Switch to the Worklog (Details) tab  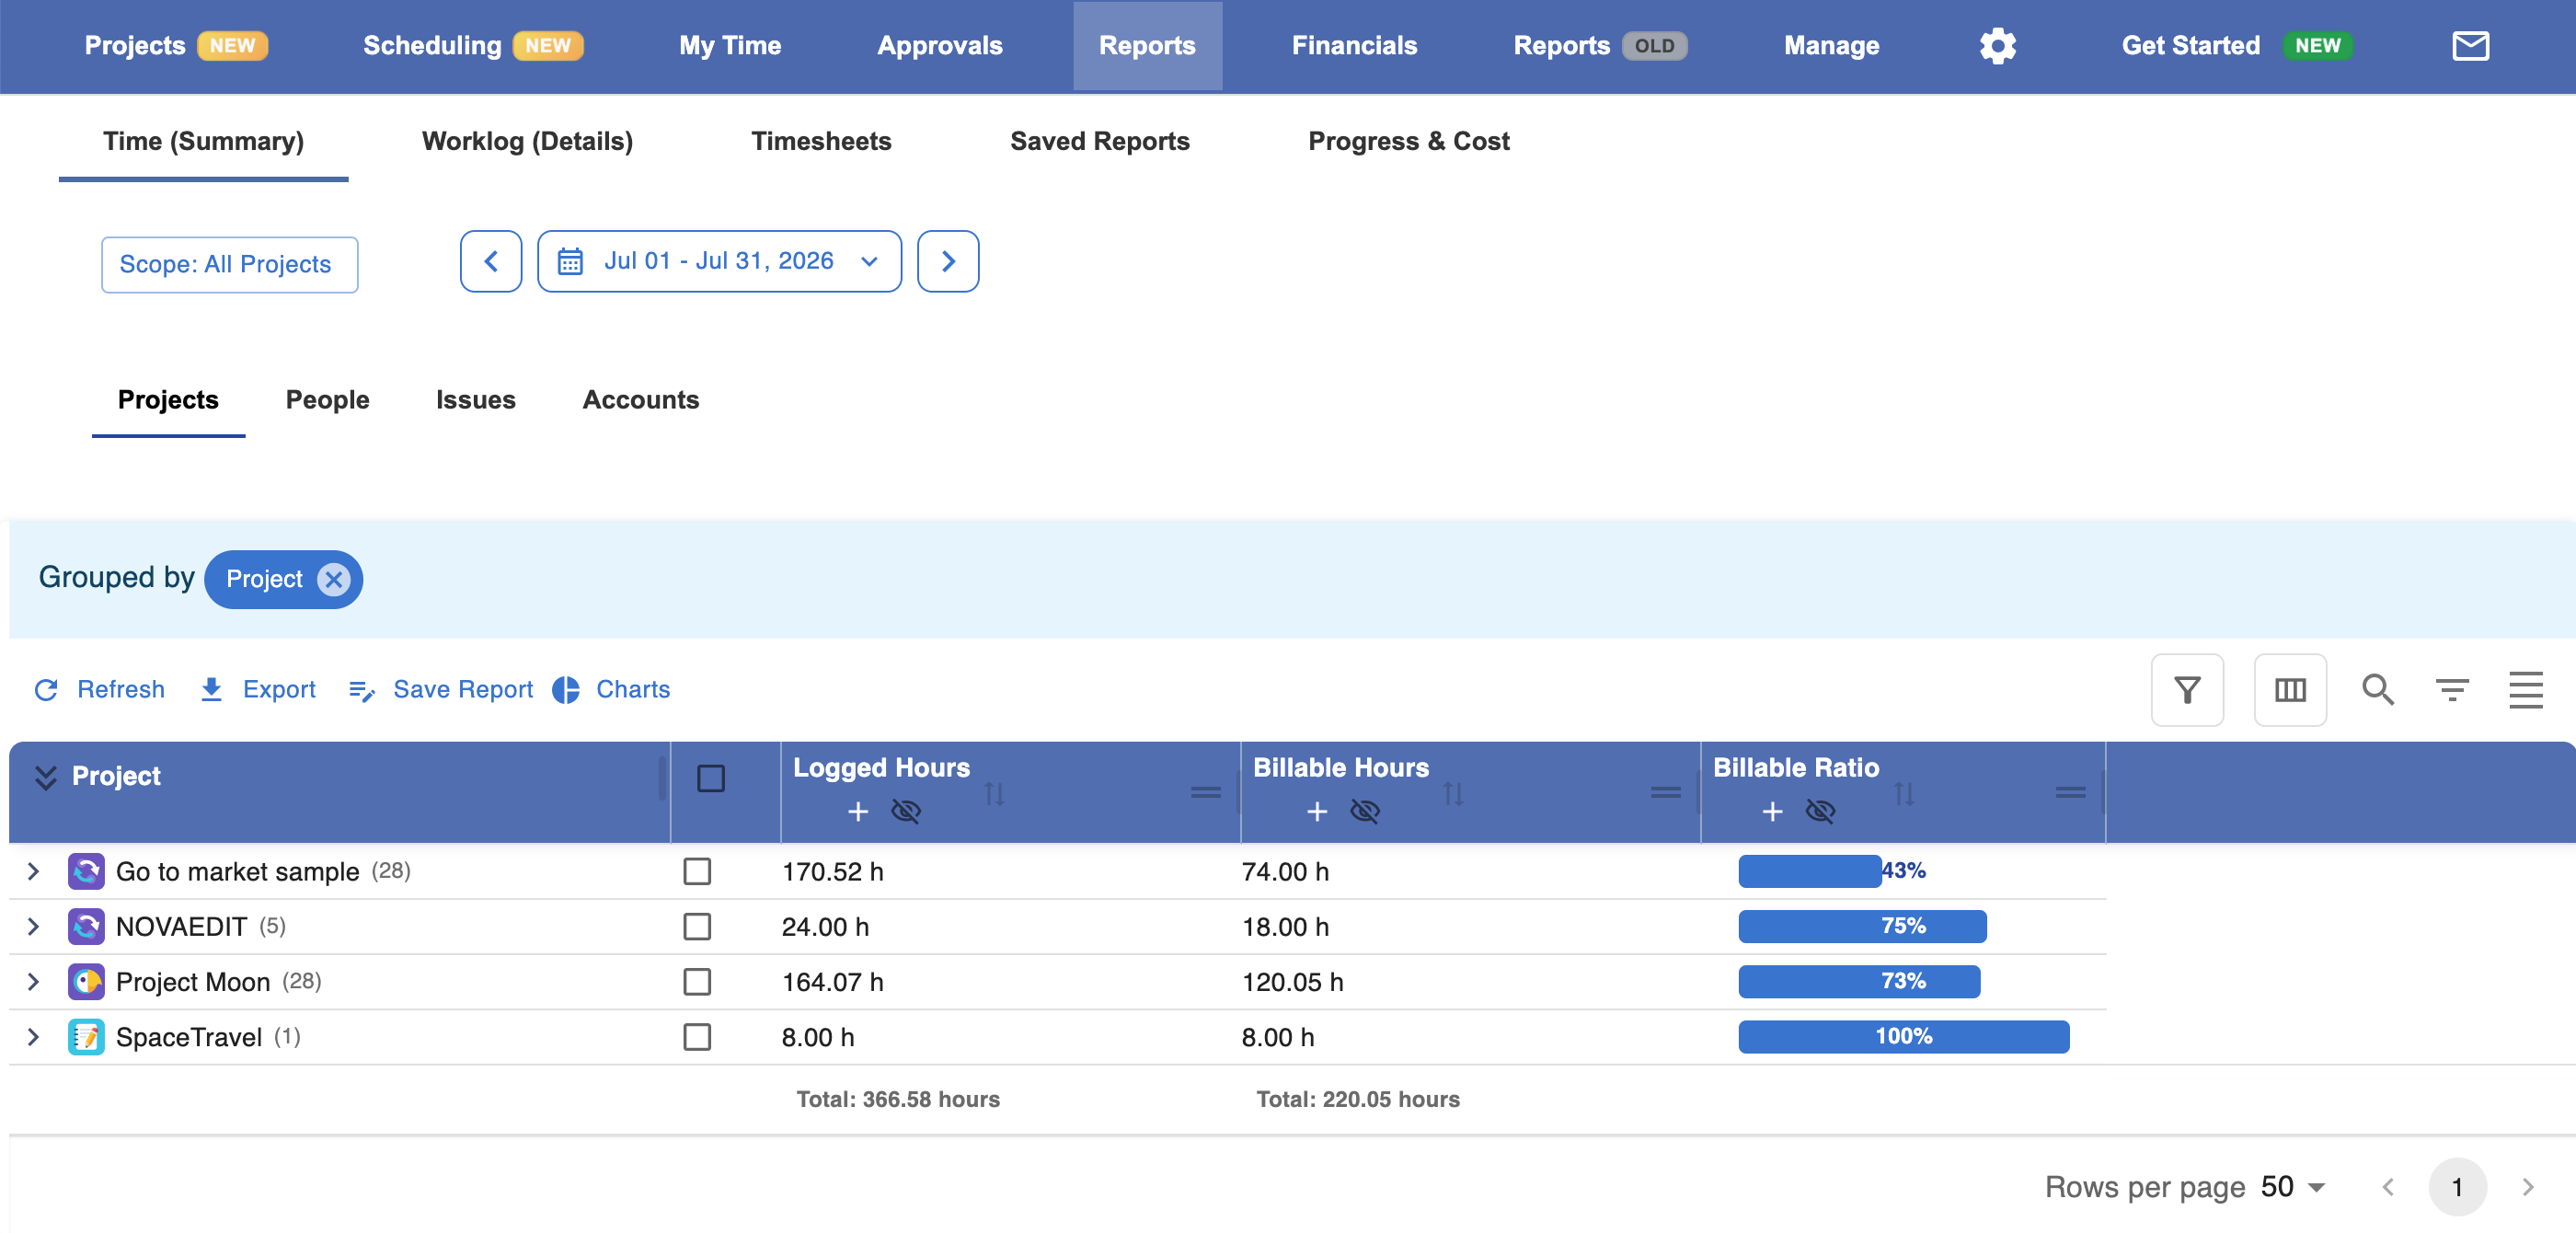527,141
